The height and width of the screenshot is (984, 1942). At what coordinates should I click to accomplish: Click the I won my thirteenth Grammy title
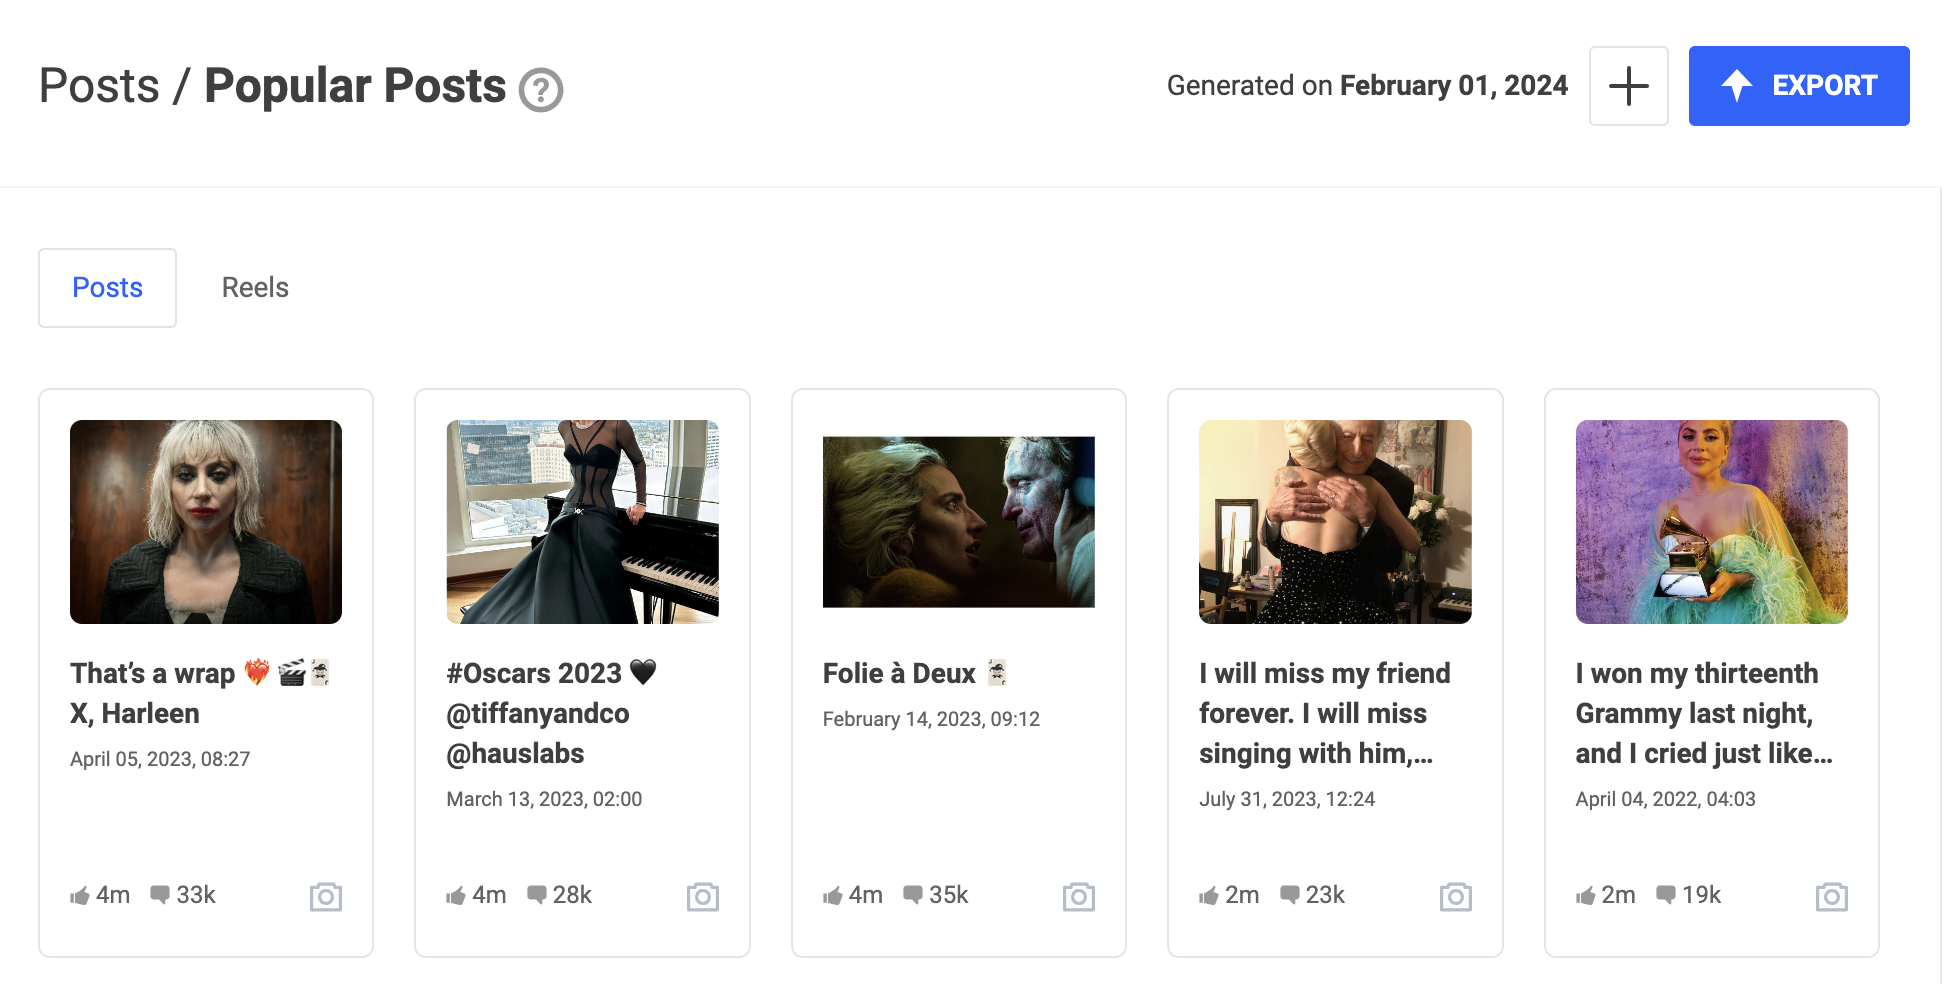[1704, 713]
